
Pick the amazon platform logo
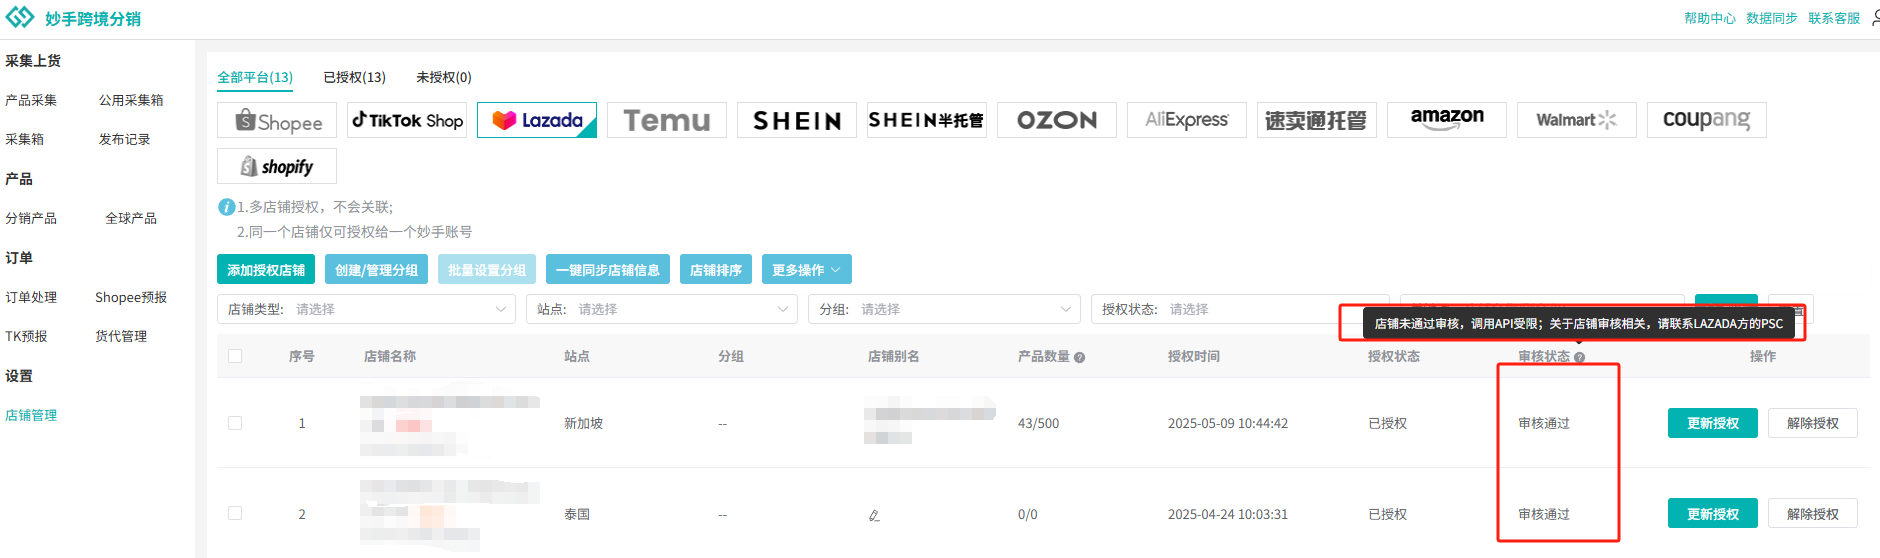[1447, 121]
